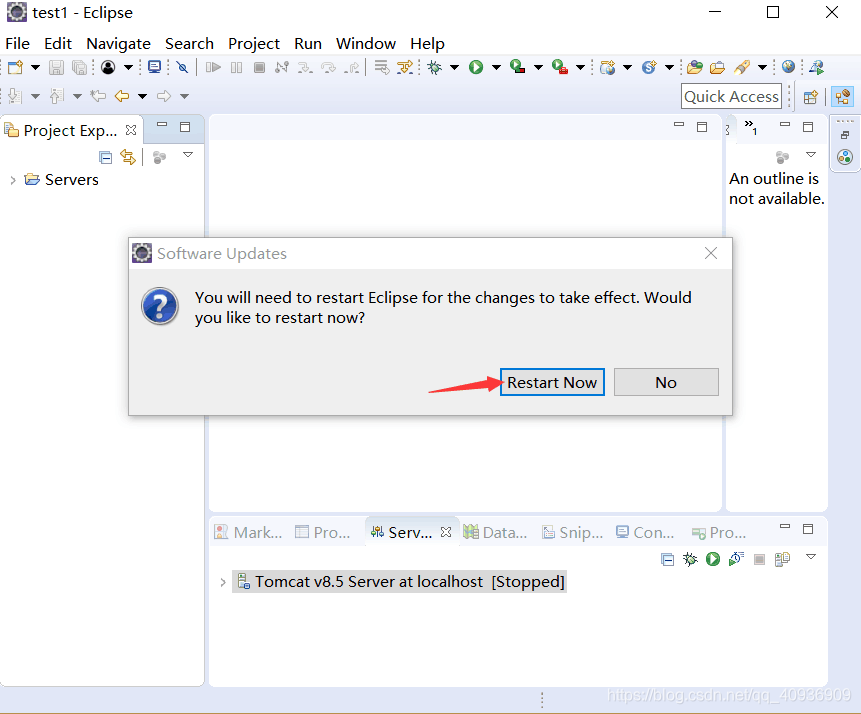
Task: Click the Last Edit Location icon
Action: [98, 96]
